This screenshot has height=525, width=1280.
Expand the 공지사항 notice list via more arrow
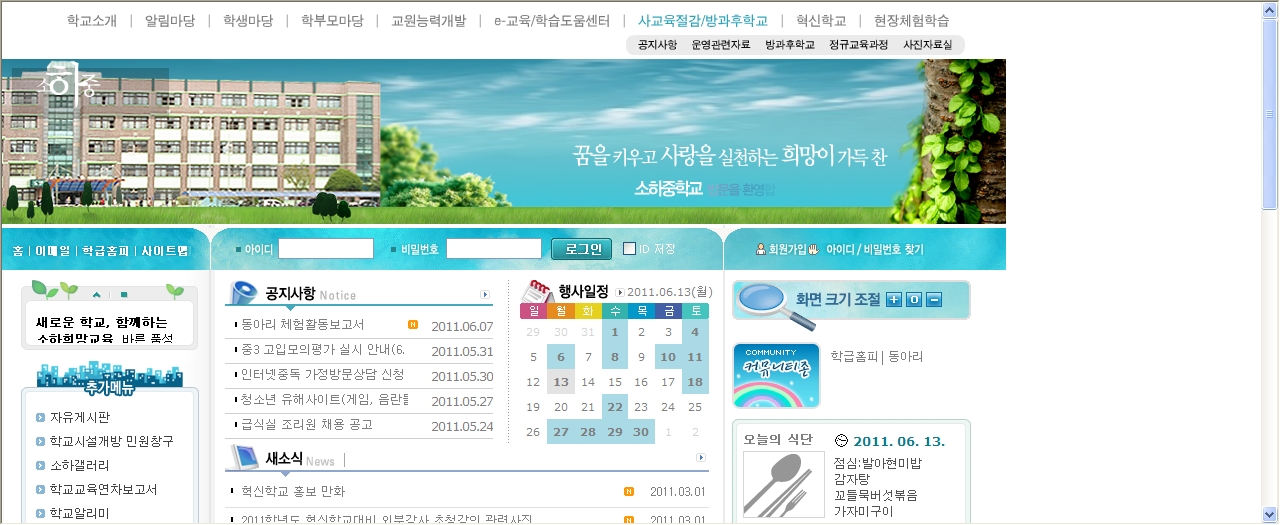(485, 295)
